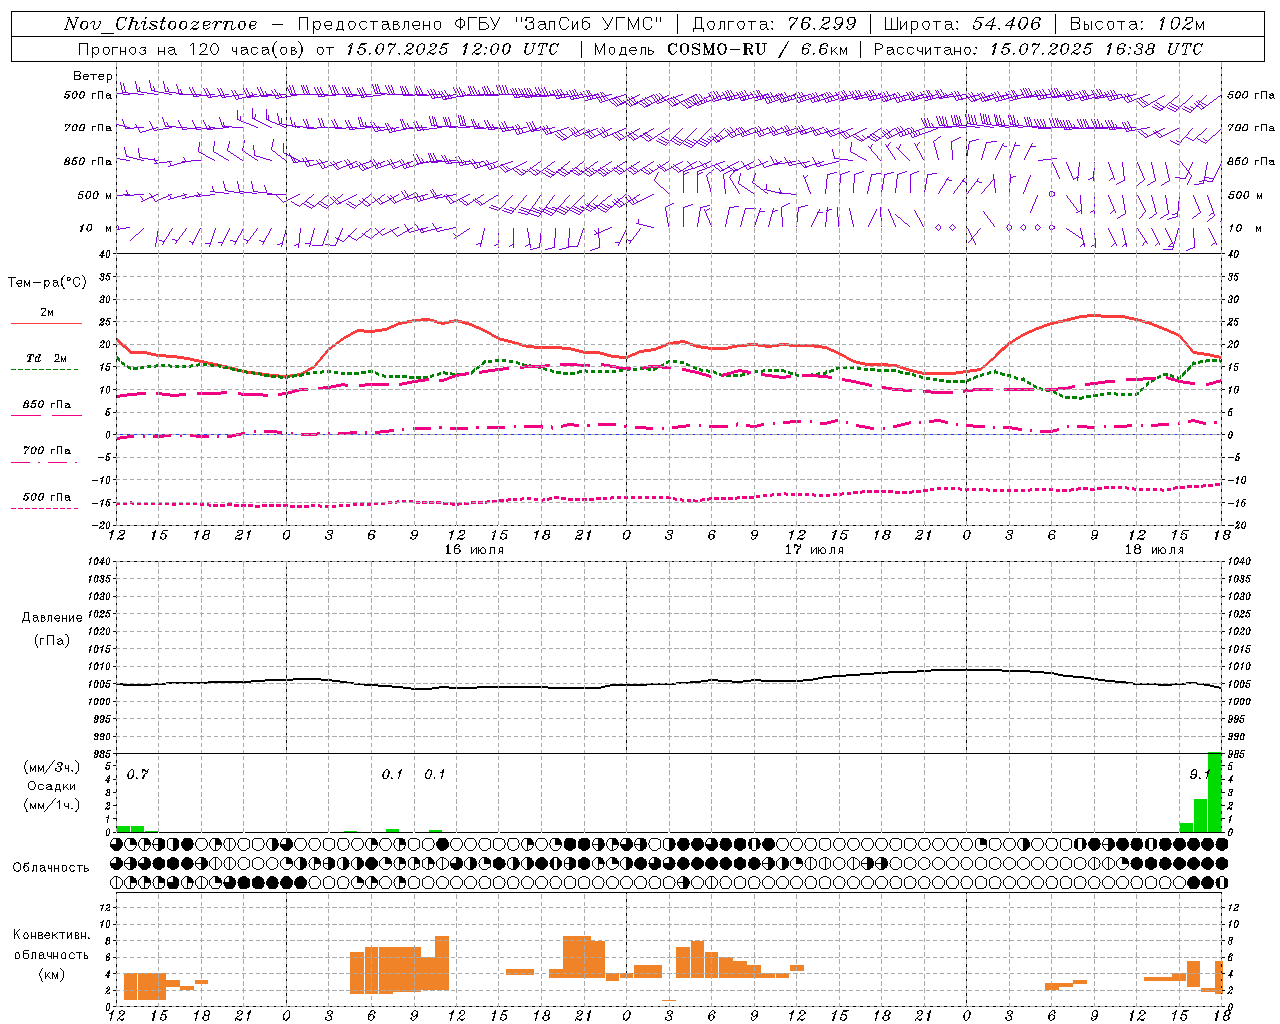This screenshot has height=1024, width=1280.
Task: Click the Конвективн. convective cloud label
Action: pyautogui.click(x=51, y=935)
